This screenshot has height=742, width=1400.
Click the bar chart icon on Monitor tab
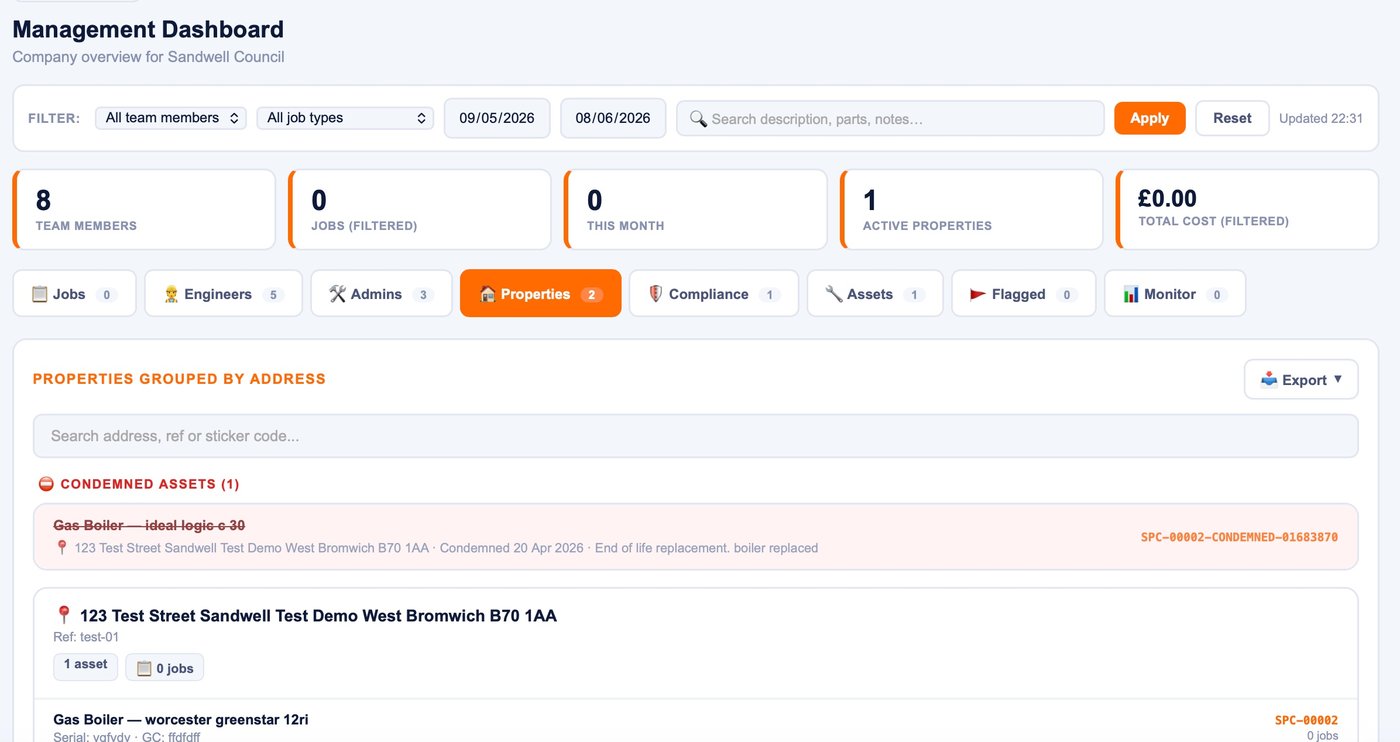1131,294
